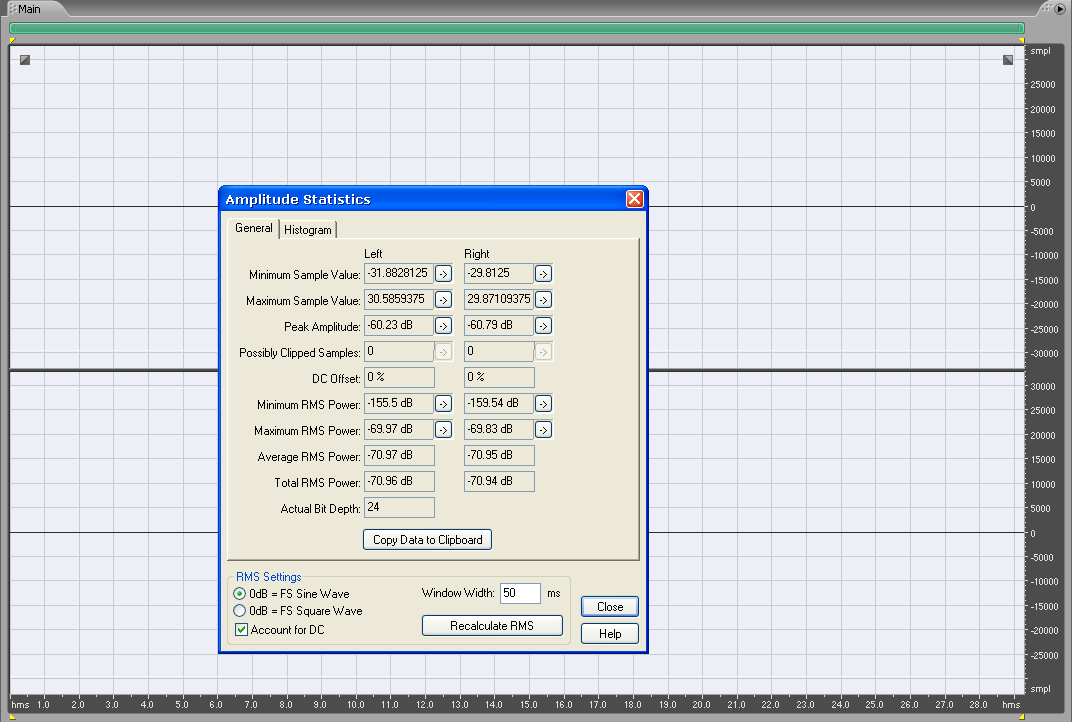The image size is (1072, 722).
Task: Click Right Maximum Sample Value field
Action: 498,299
